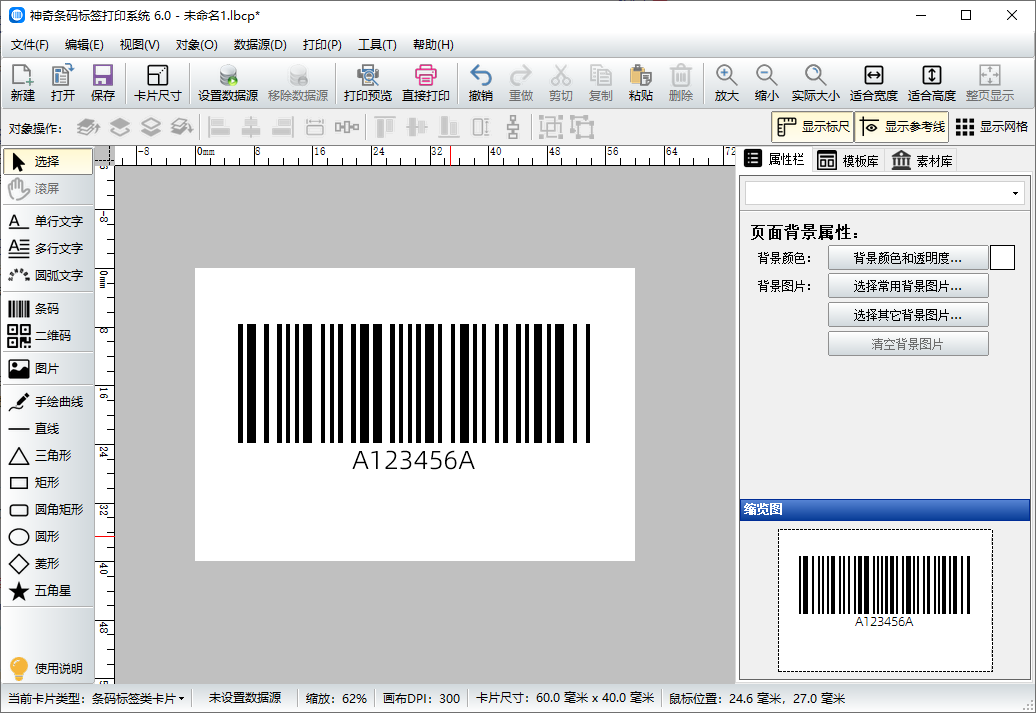The width and height of the screenshot is (1036, 713).
Task: Open the data source (数据源) menu
Action: click(x=260, y=45)
